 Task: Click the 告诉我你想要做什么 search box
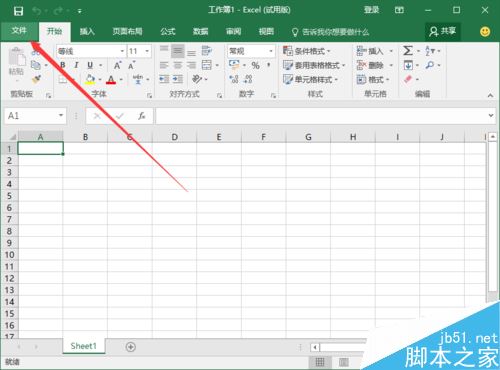[x=331, y=32]
